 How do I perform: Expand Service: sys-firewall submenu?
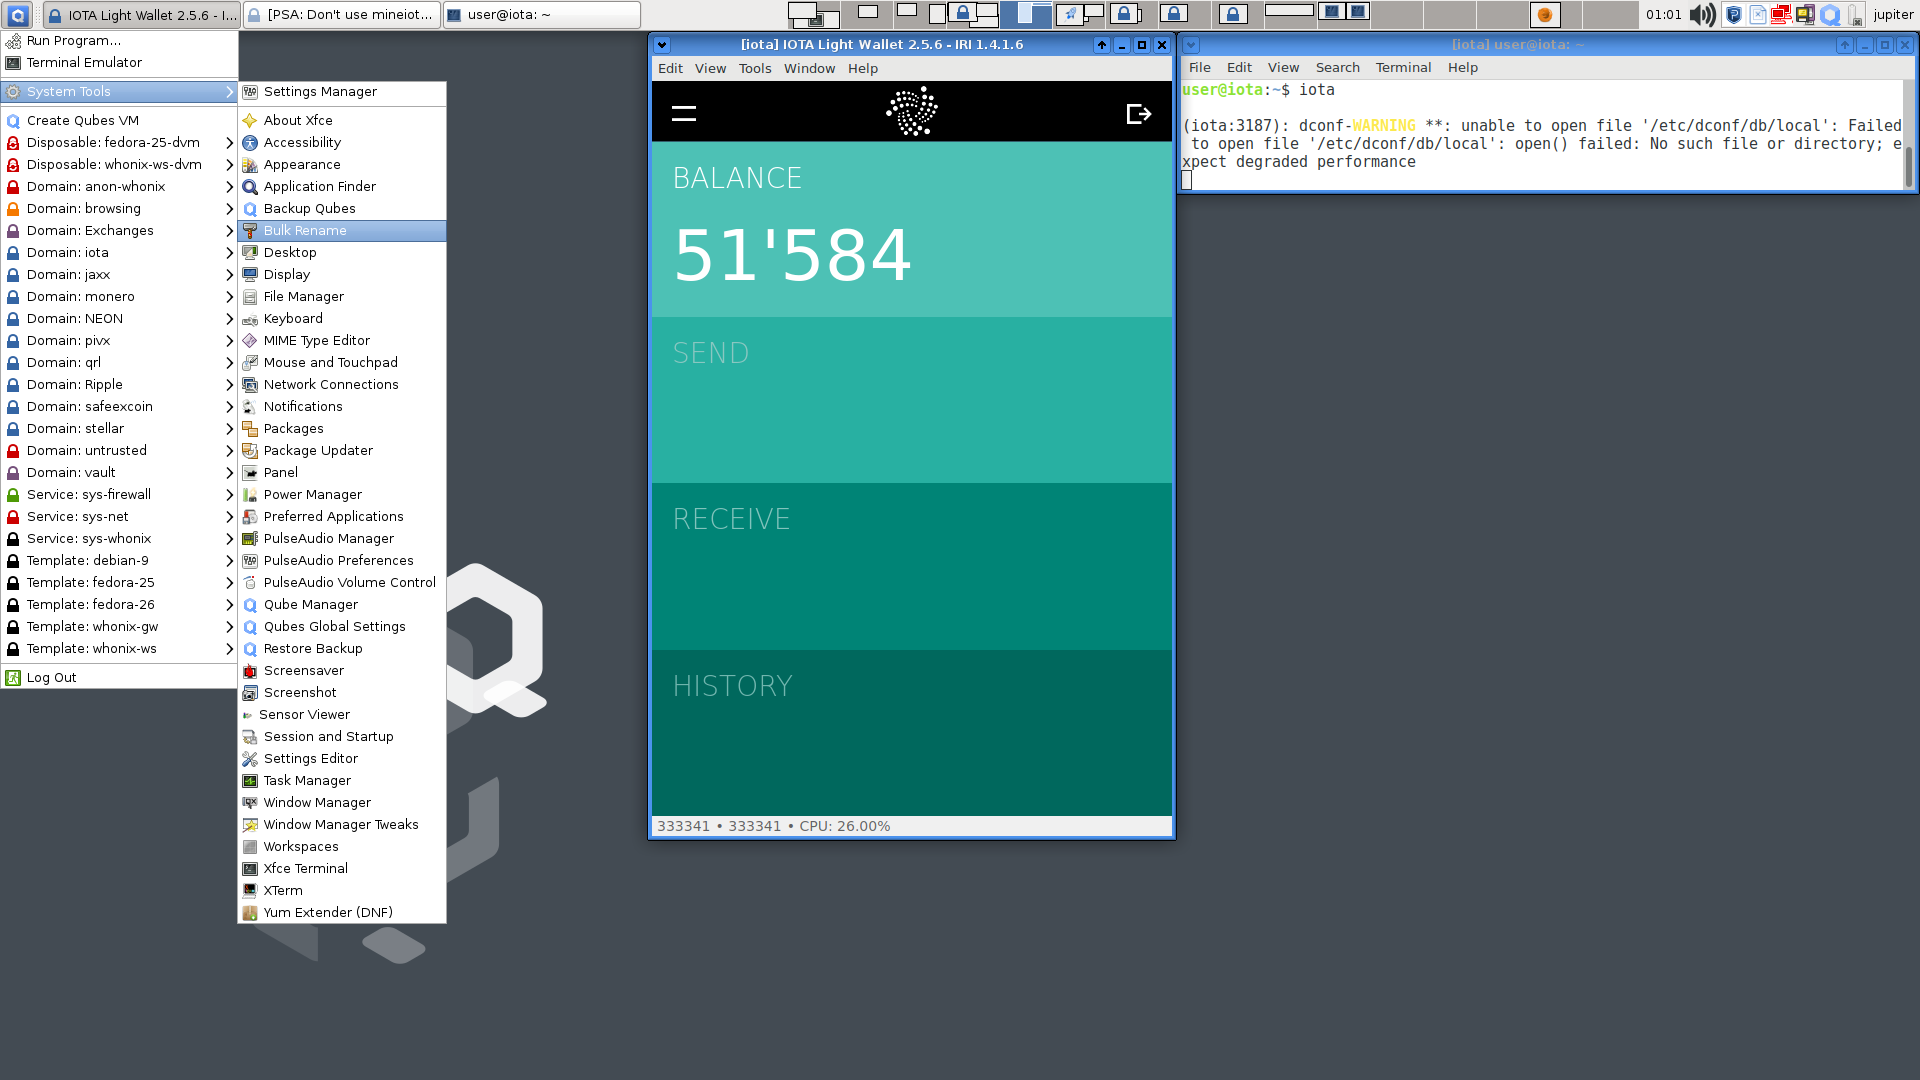click(x=119, y=495)
